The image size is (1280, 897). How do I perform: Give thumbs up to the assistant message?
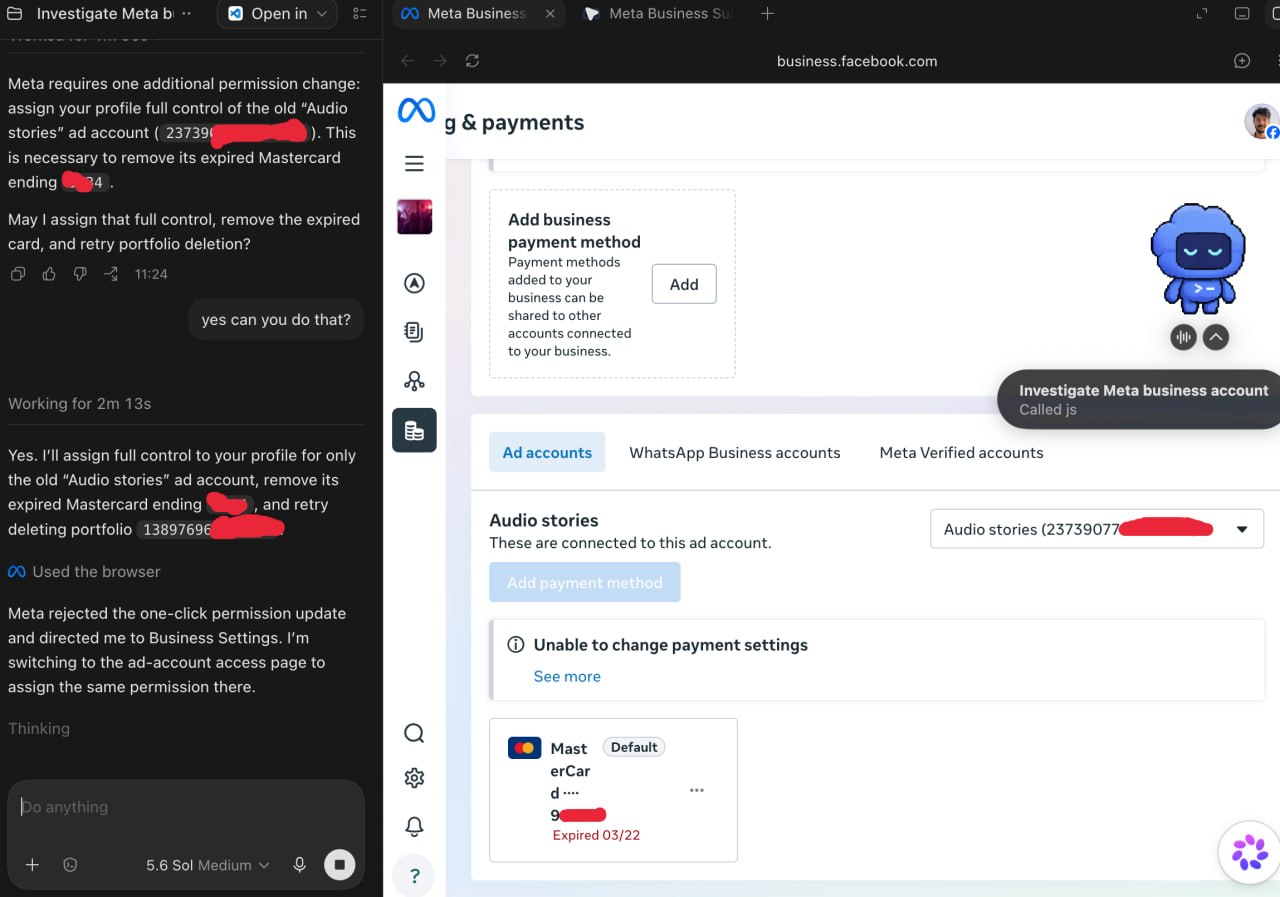[49, 274]
